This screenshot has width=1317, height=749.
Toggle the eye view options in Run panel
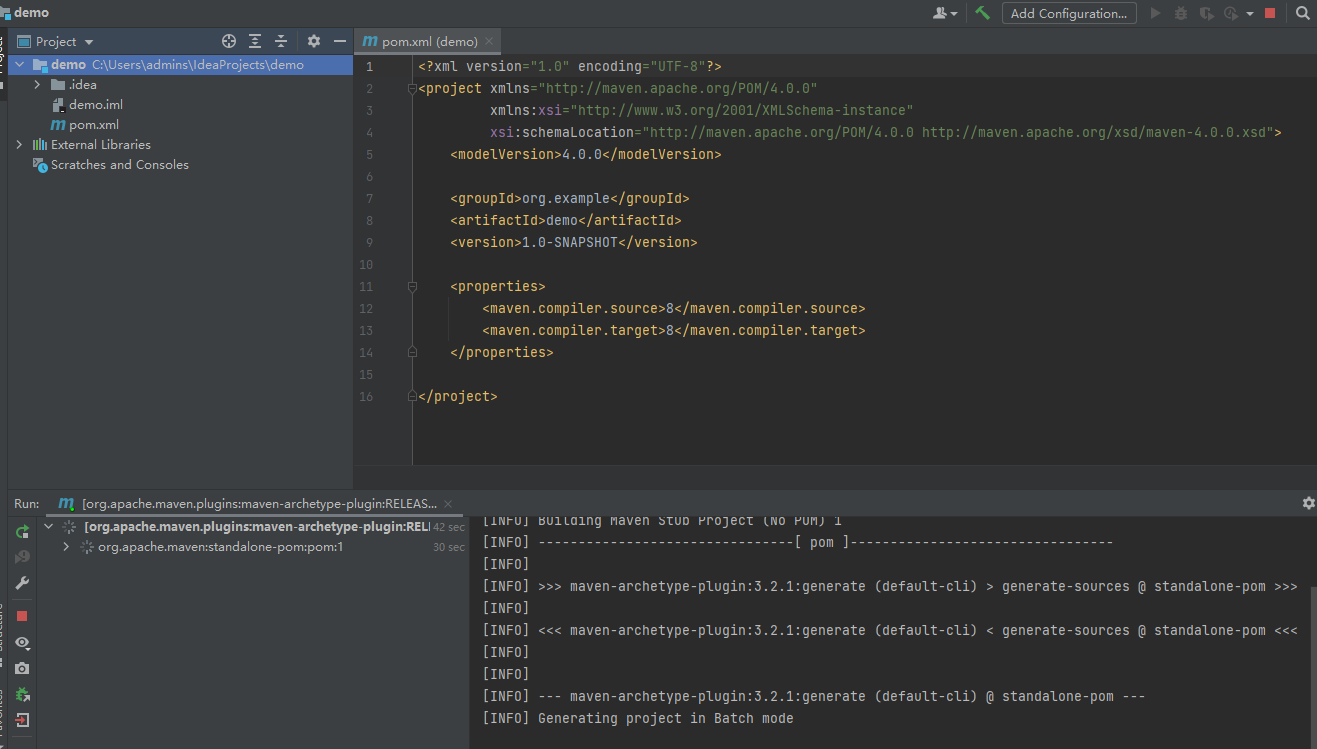[22, 643]
